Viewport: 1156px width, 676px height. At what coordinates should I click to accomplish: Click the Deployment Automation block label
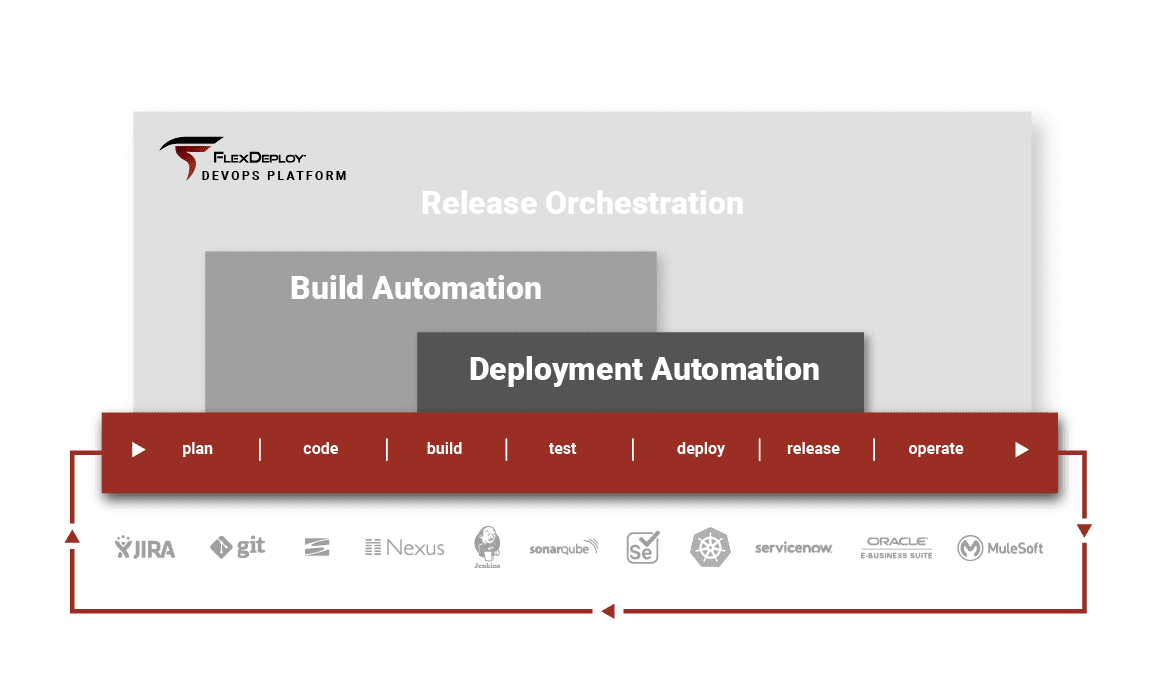pos(644,369)
